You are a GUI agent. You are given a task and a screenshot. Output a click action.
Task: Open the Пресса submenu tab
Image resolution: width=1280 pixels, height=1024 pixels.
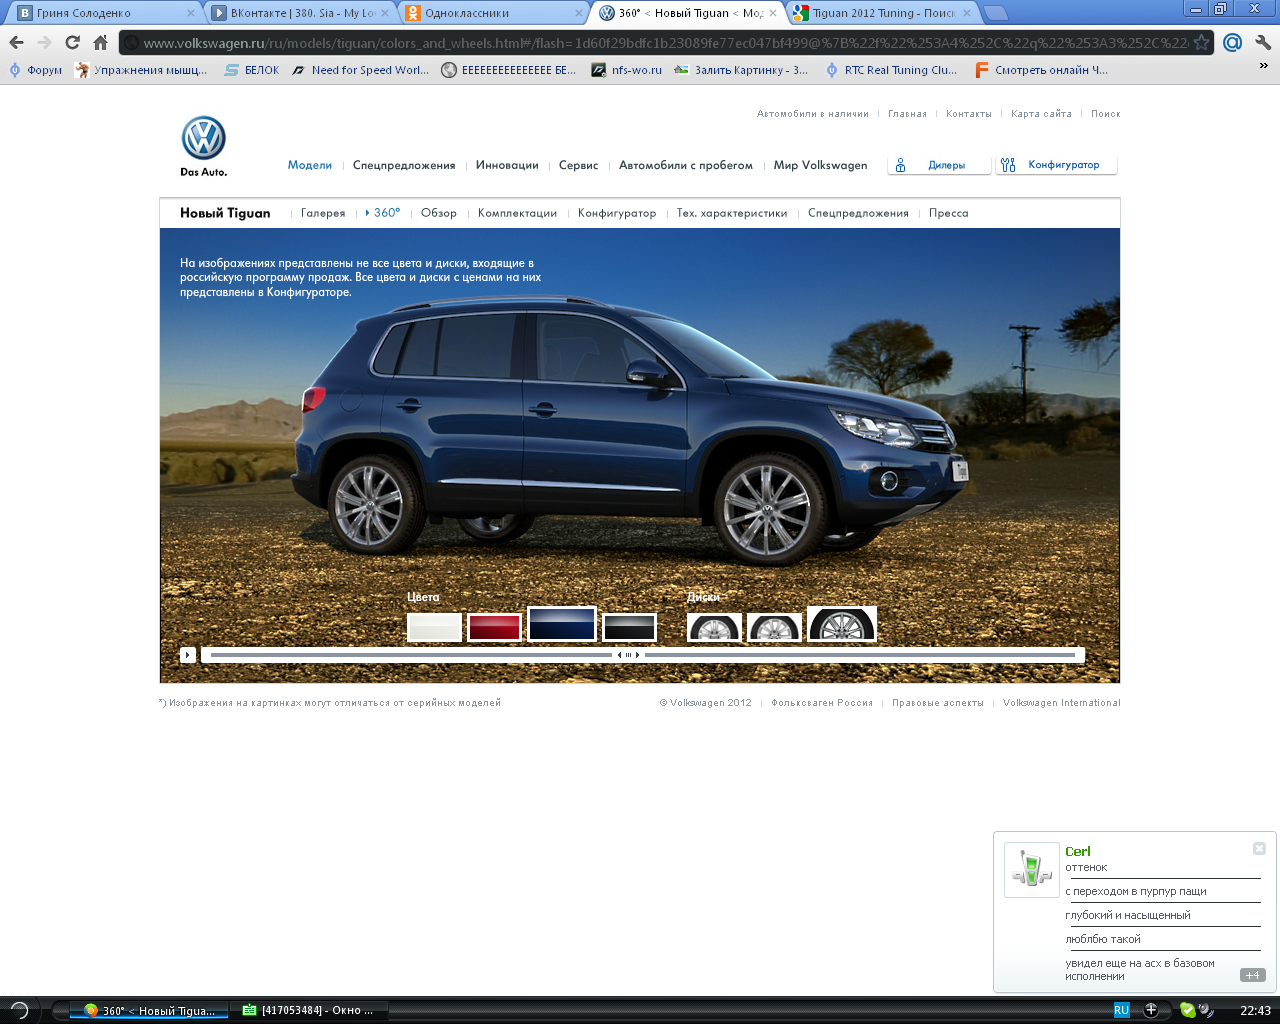tap(948, 213)
